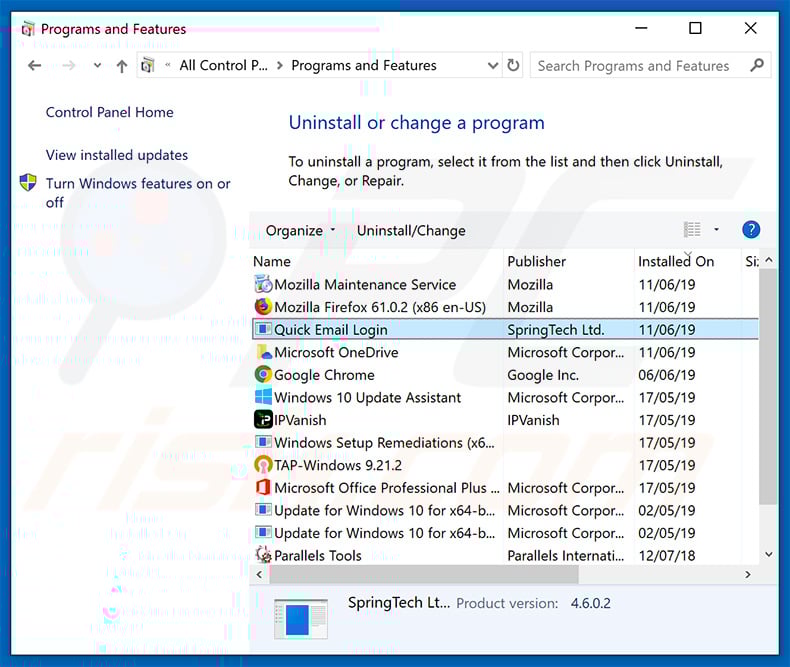Select Google Chrome entry

[324, 375]
